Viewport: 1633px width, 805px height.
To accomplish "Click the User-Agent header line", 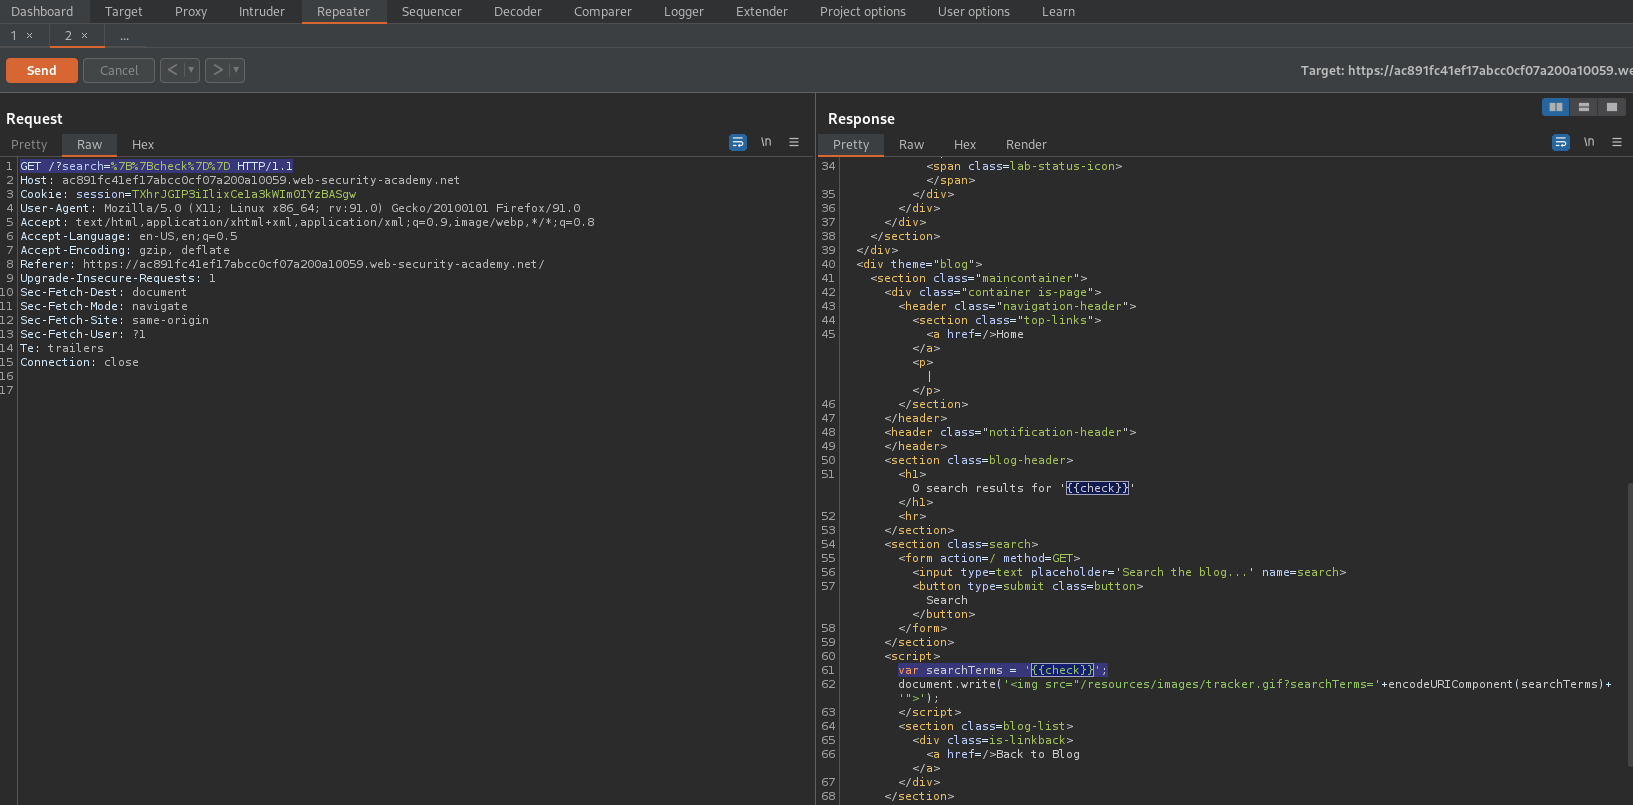I will 300,209.
